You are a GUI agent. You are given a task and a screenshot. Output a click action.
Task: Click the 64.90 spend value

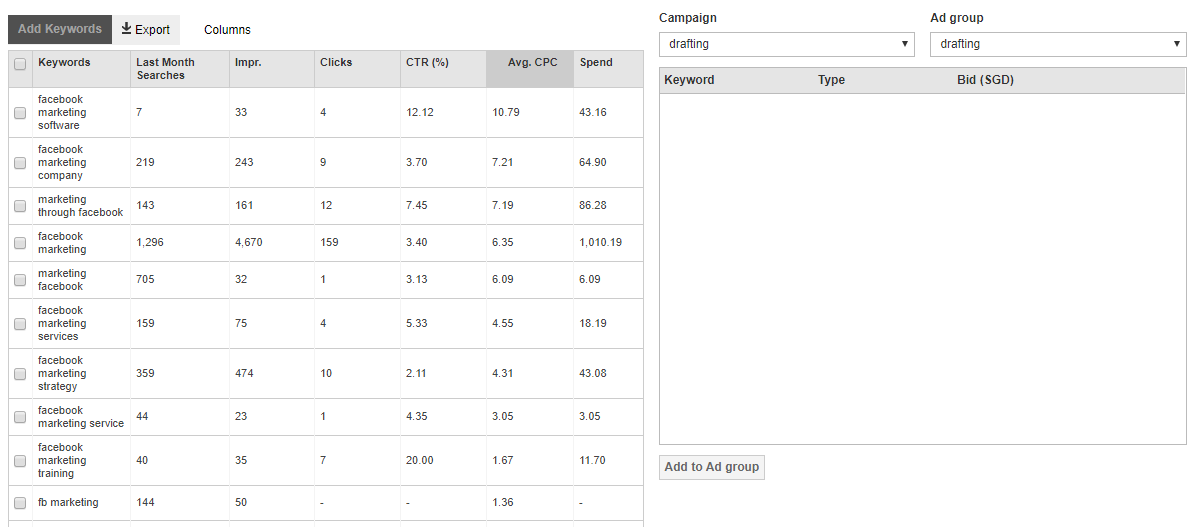click(x=593, y=162)
